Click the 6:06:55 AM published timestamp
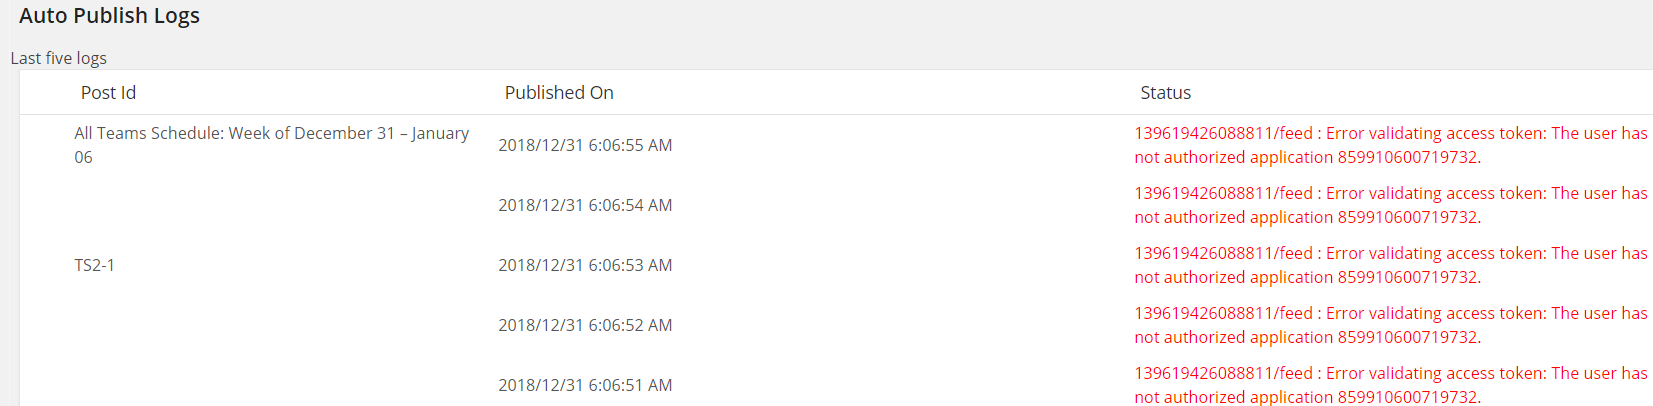The image size is (1653, 406). point(585,145)
